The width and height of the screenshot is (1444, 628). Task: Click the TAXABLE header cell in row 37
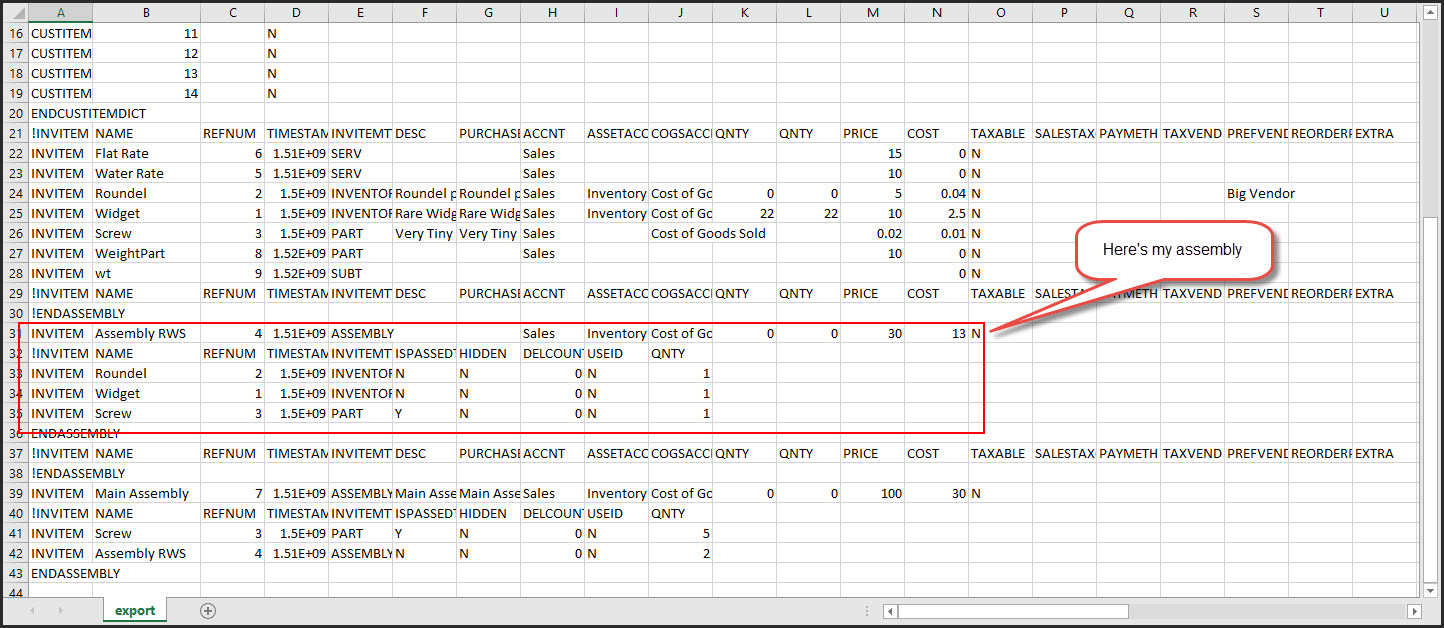[1000, 453]
